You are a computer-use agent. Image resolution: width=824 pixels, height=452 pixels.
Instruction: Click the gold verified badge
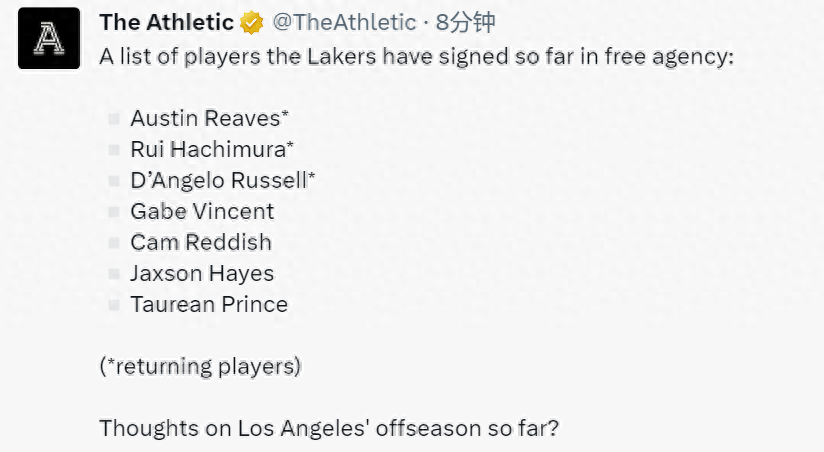pos(252,23)
